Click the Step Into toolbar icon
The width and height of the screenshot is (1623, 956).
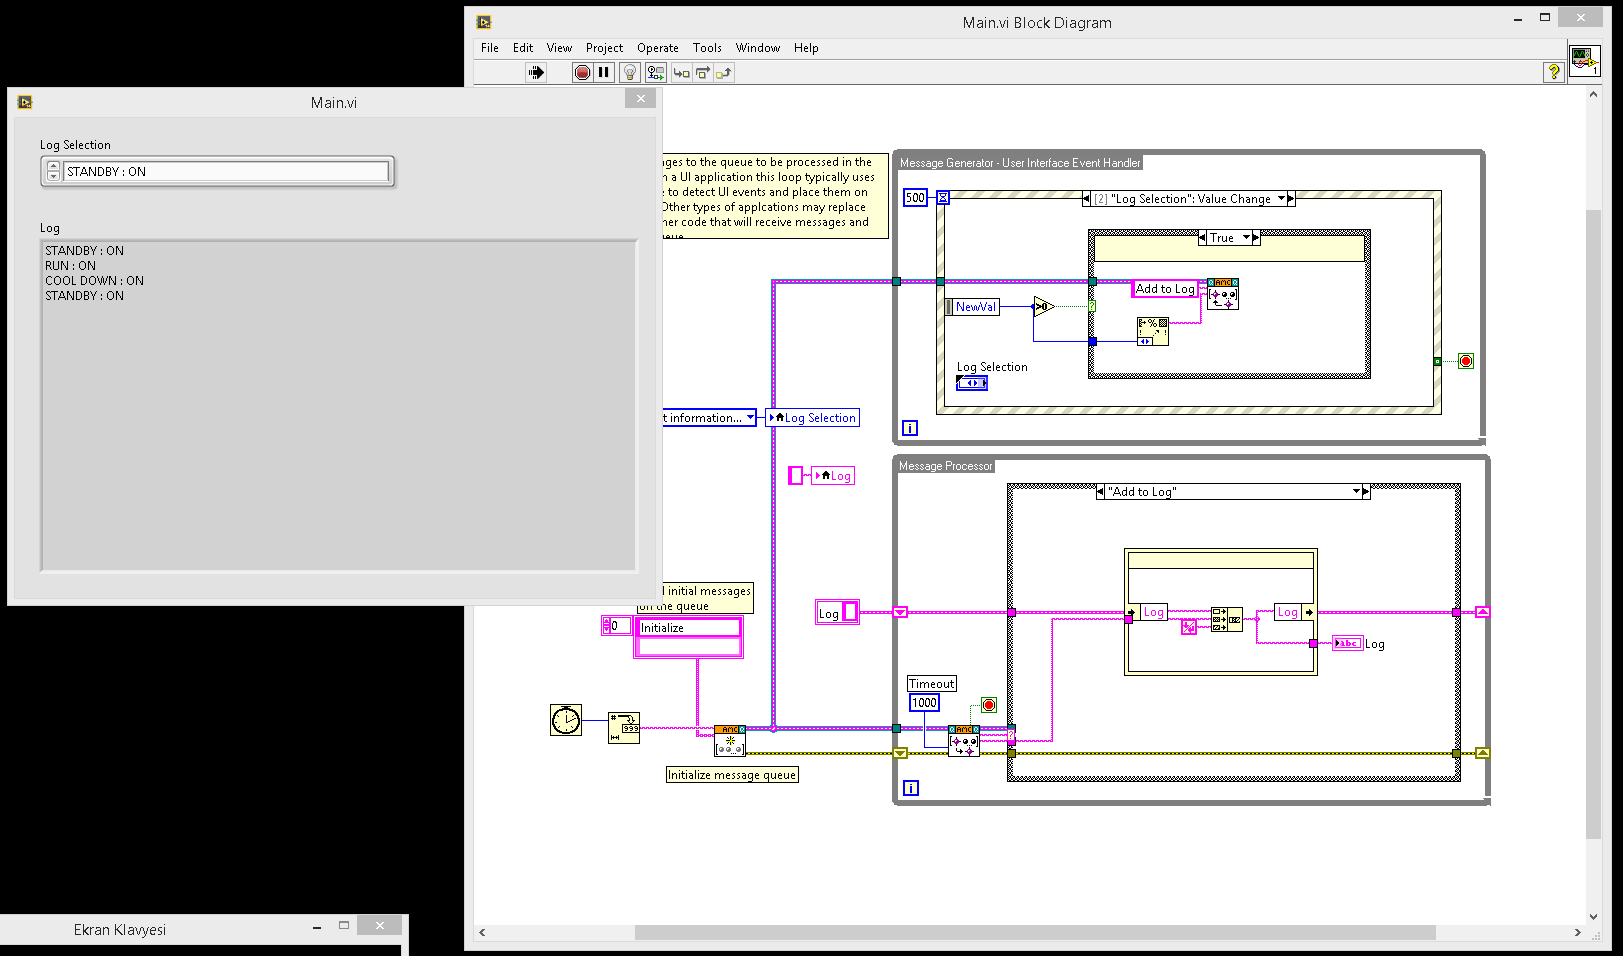point(681,72)
